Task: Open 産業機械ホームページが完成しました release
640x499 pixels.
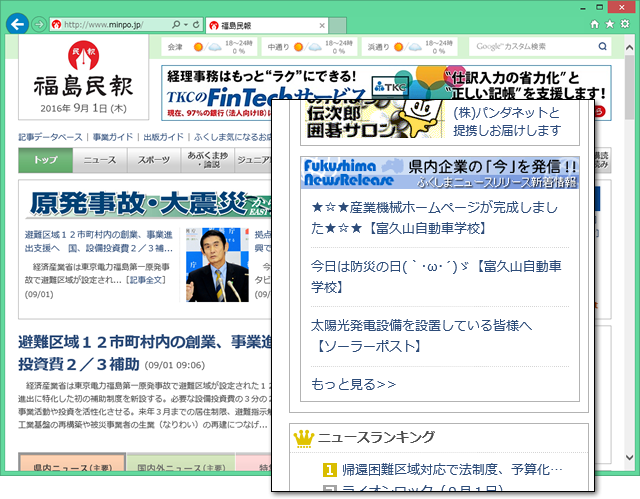Action: pyautogui.click(x=434, y=218)
